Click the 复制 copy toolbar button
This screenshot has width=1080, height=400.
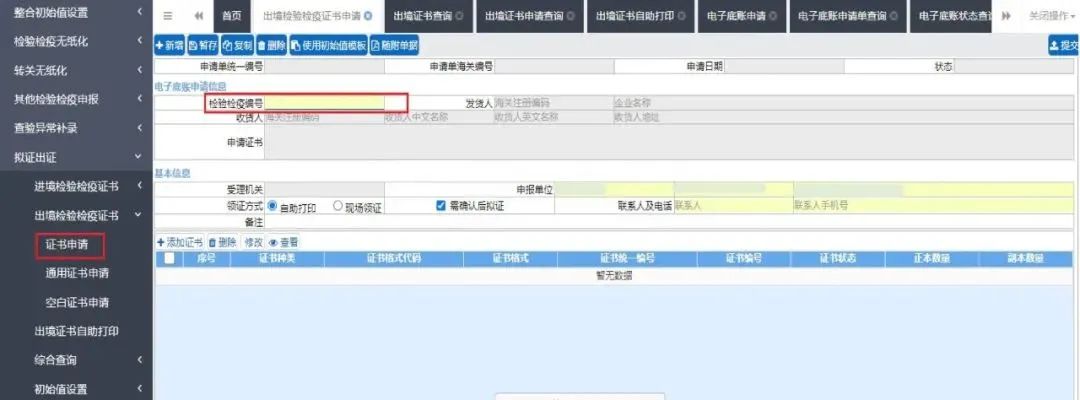click(x=238, y=45)
